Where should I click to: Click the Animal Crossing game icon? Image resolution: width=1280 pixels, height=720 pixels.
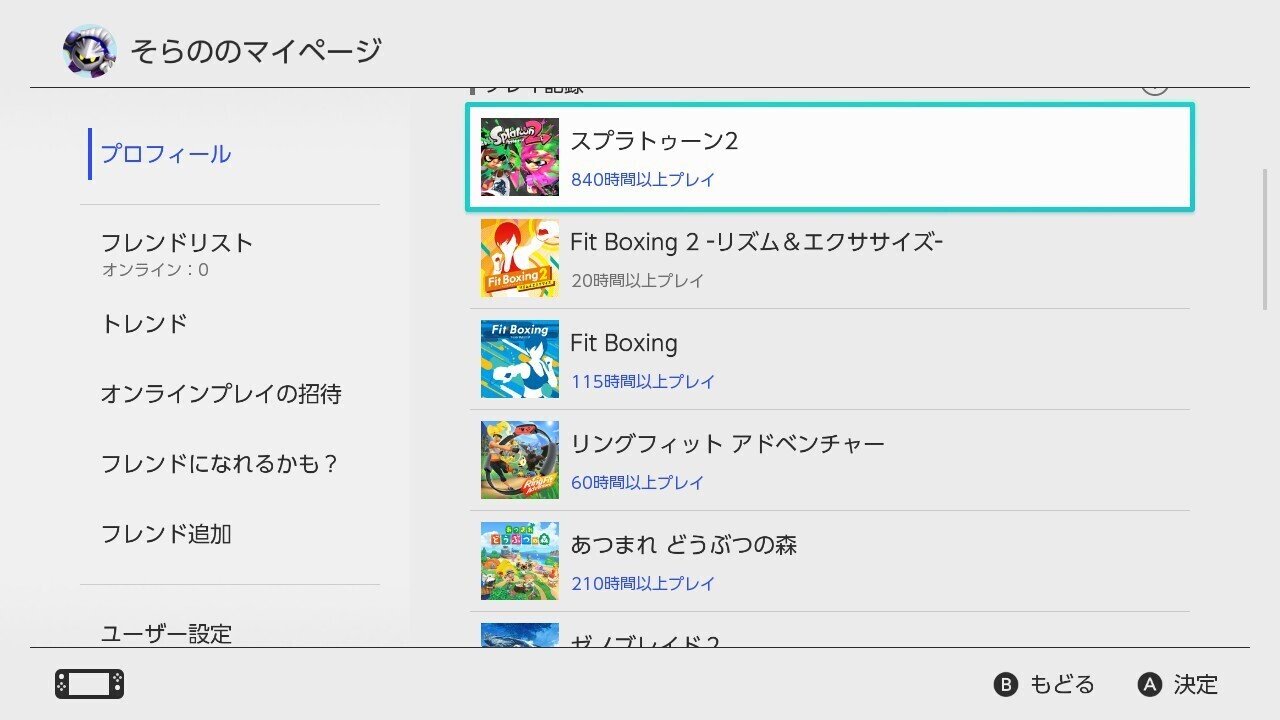(x=519, y=561)
